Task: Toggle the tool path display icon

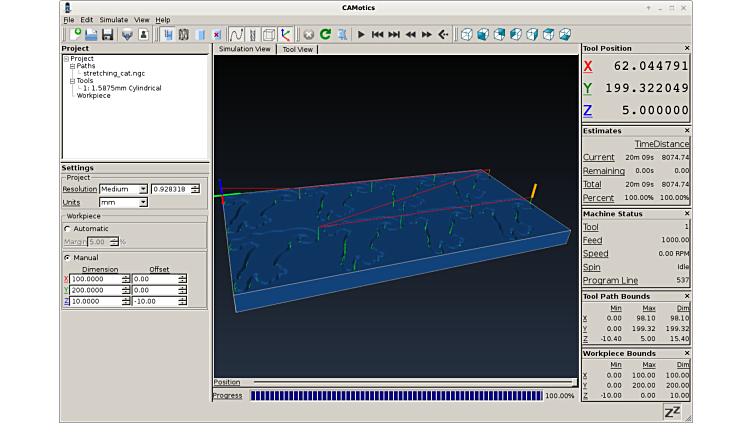Action: (x=237, y=34)
